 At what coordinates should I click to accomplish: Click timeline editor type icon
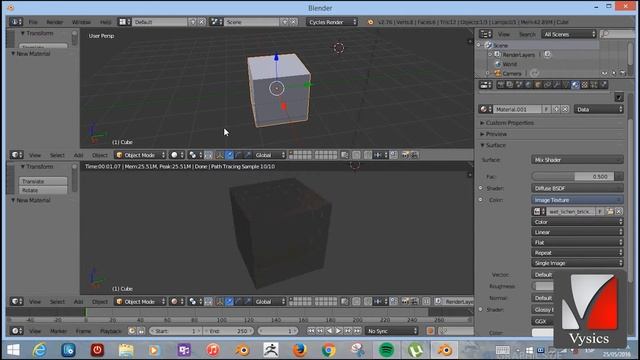coord(17,331)
